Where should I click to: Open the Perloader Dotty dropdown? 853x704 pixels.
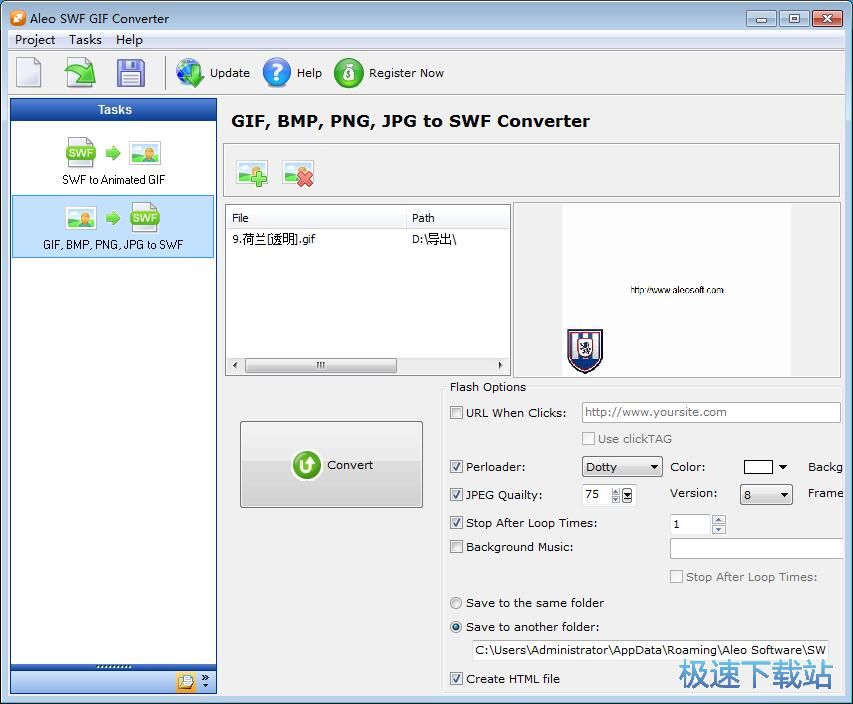click(622, 467)
